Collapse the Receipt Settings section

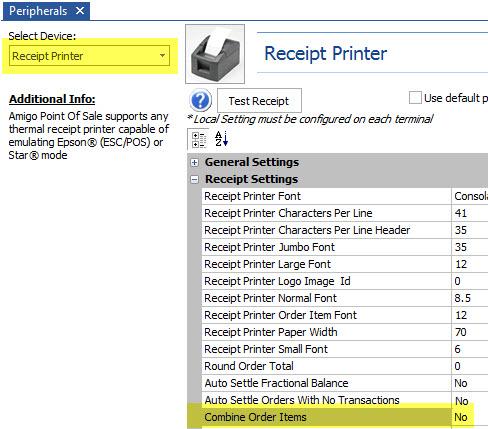pyautogui.click(x=195, y=180)
